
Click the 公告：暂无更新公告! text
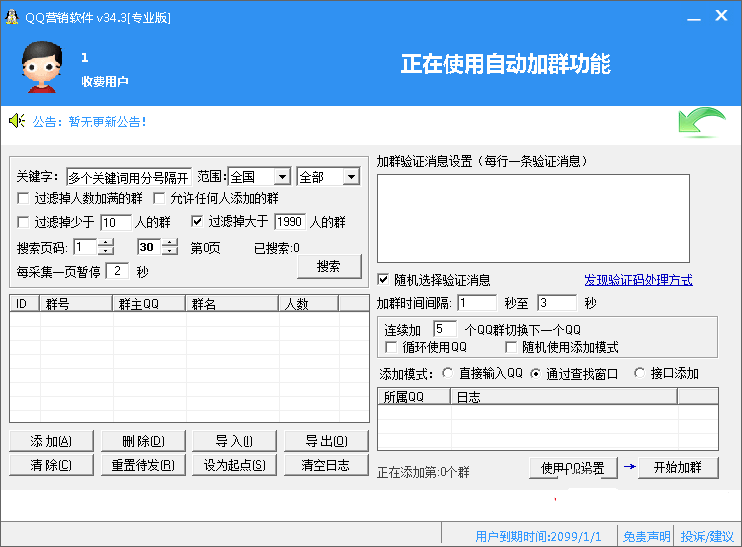tap(89, 122)
